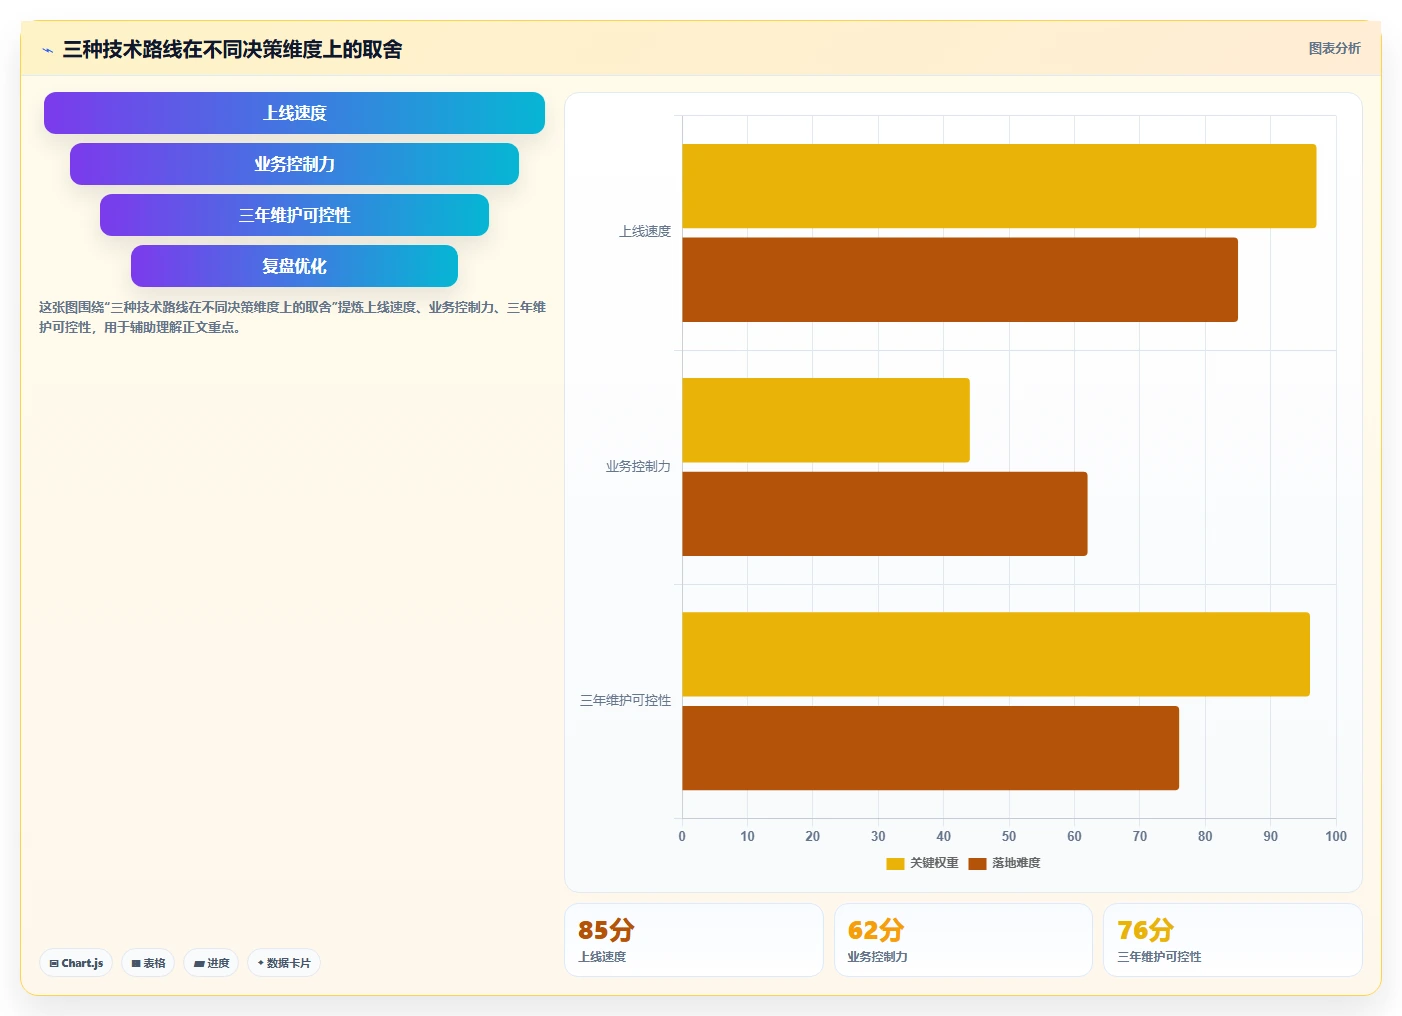
Task: Click the 表格 chip
Action: coord(148,963)
